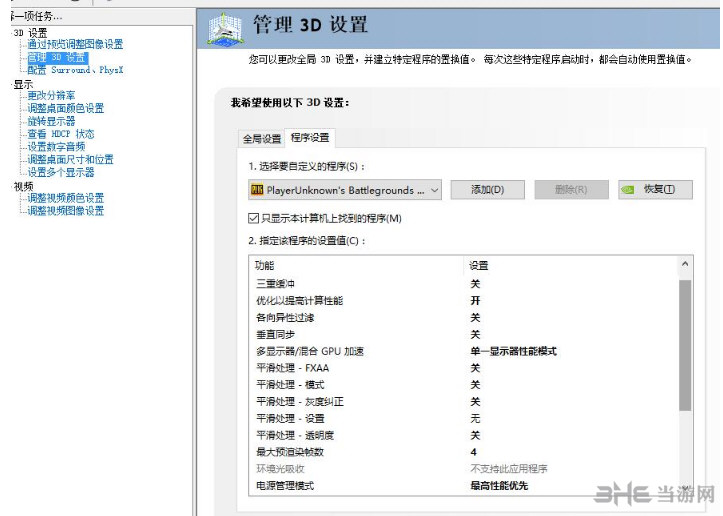Open 调整视频颜色设置 tree item
The height and width of the screenshot is (516, 723).
65,198
